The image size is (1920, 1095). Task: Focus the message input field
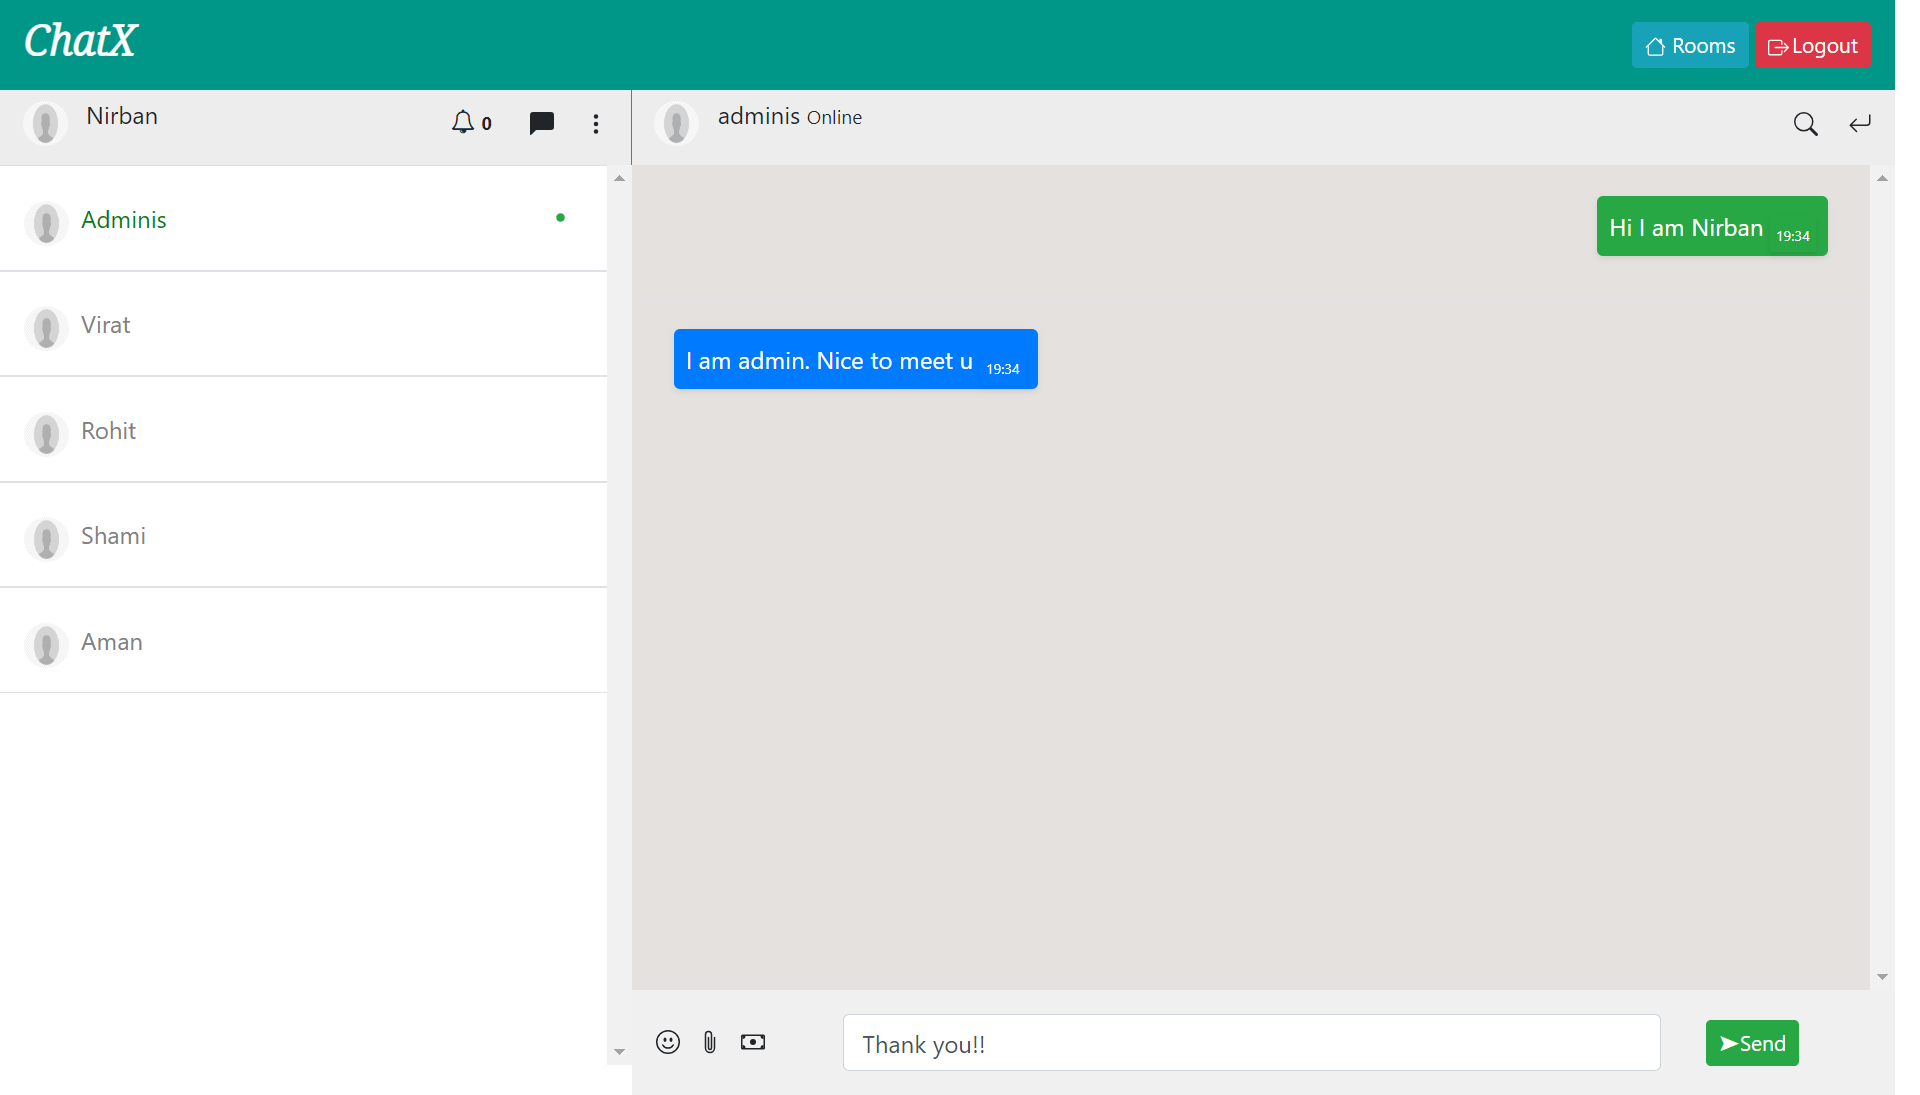pos(1251,1043)
